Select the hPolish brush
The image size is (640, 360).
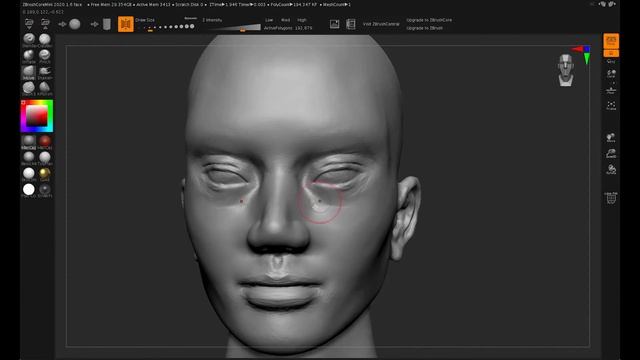[x=45, y=88]
